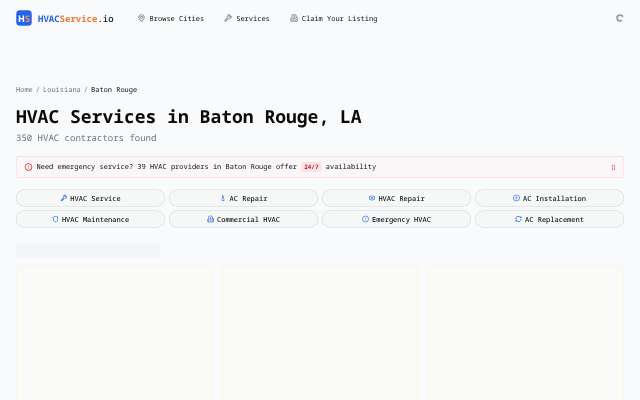Select the AC Repair filter

(x=243, y=198)
